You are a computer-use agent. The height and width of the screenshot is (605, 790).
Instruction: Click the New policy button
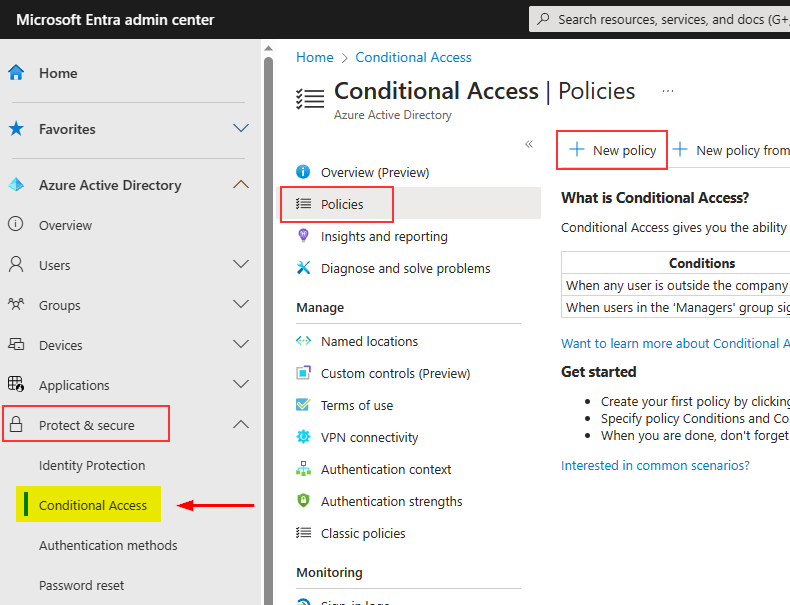(612, 150)
